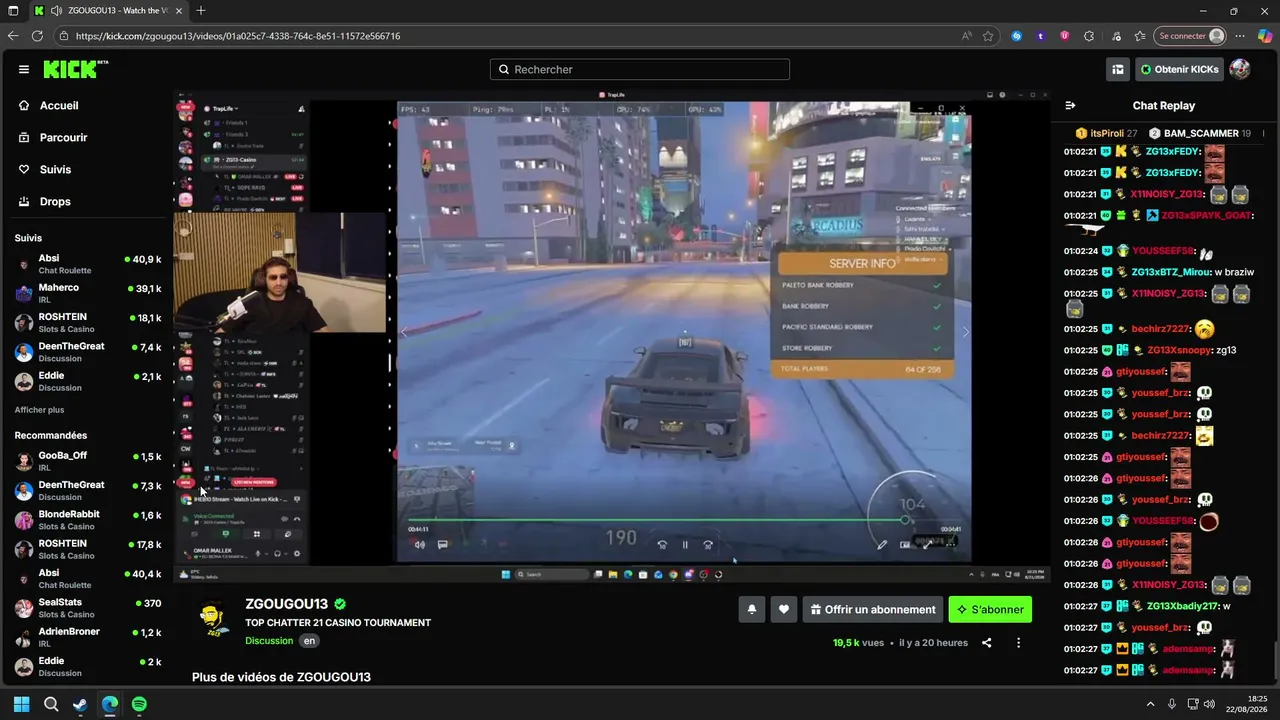Click the browser address bar URL
Image resolution: width=1280 pixels, height=720 pixels.
tap(238, 36)
